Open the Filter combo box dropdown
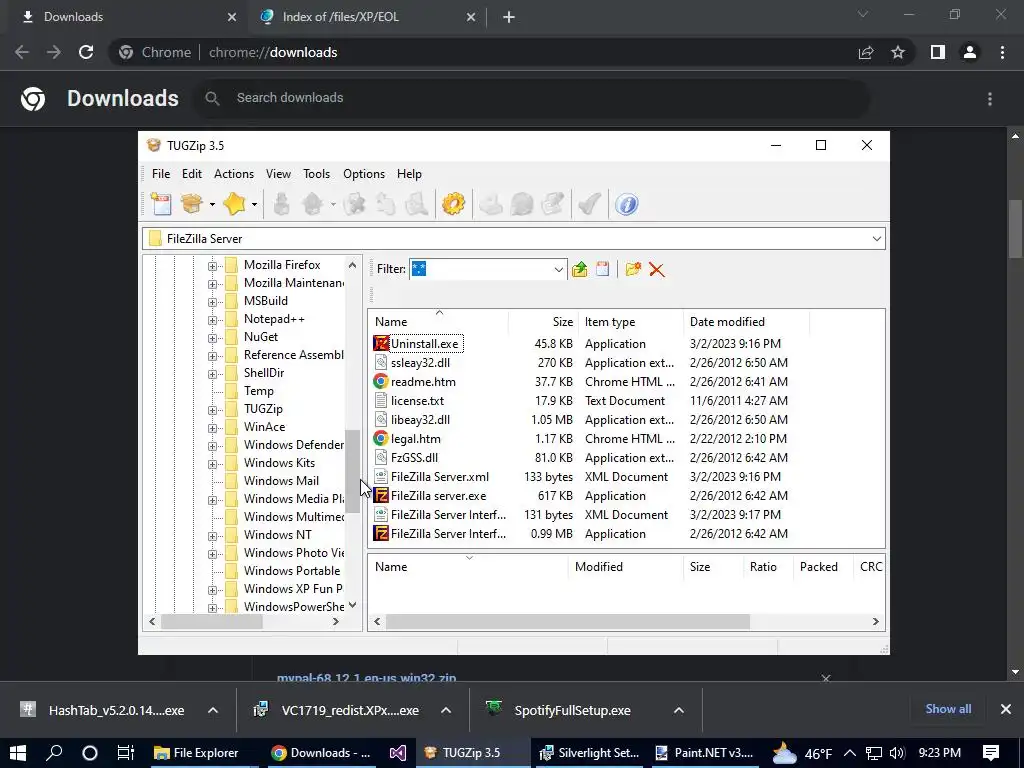Image resolution: width=1024 pixels, height=768 pixels. 558,269
